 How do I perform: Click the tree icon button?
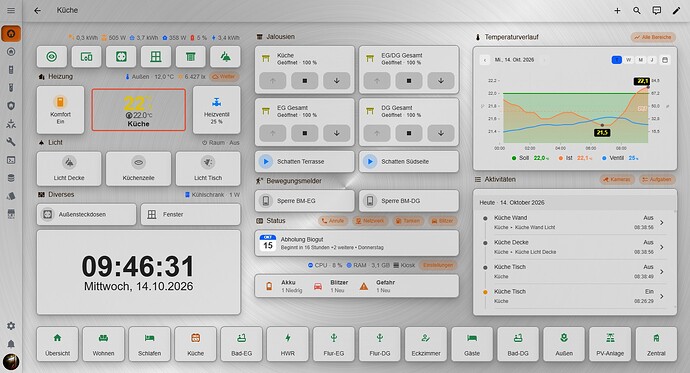point(225,57)
